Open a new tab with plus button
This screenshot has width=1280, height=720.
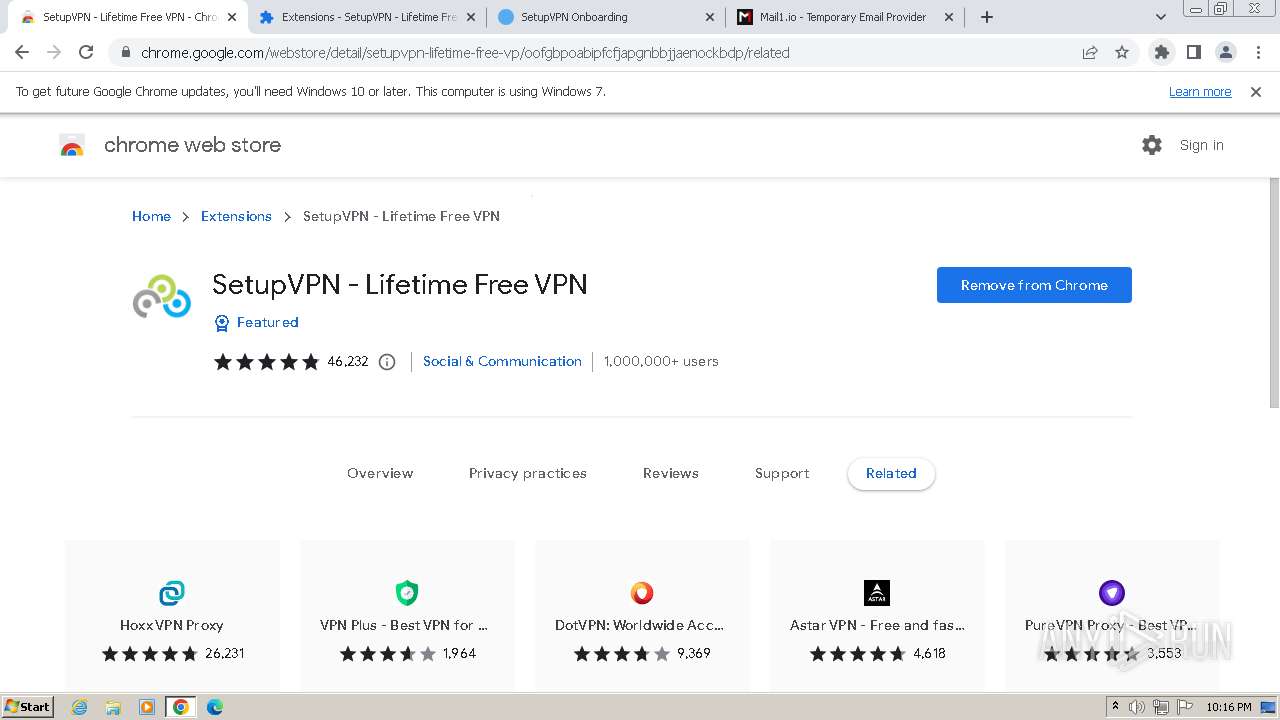click(x=987, y=17)
